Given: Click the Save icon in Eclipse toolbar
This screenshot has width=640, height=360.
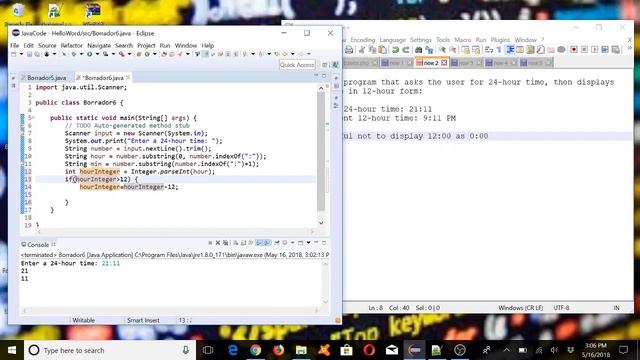Looking at the screenshot, I should [x=29, y=54].
